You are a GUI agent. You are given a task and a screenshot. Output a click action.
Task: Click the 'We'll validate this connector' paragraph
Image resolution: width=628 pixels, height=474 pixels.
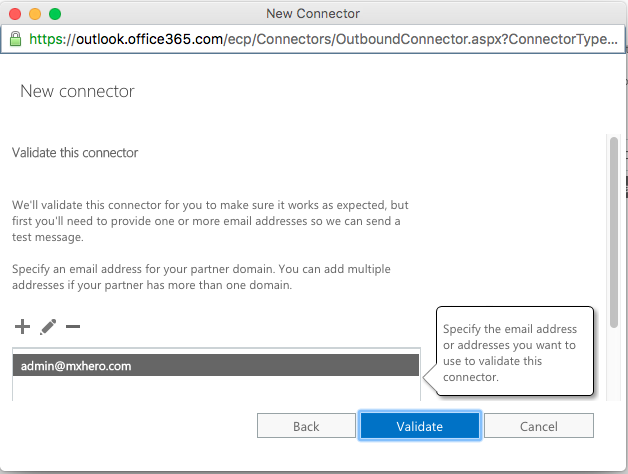click(x=210, y=221)
